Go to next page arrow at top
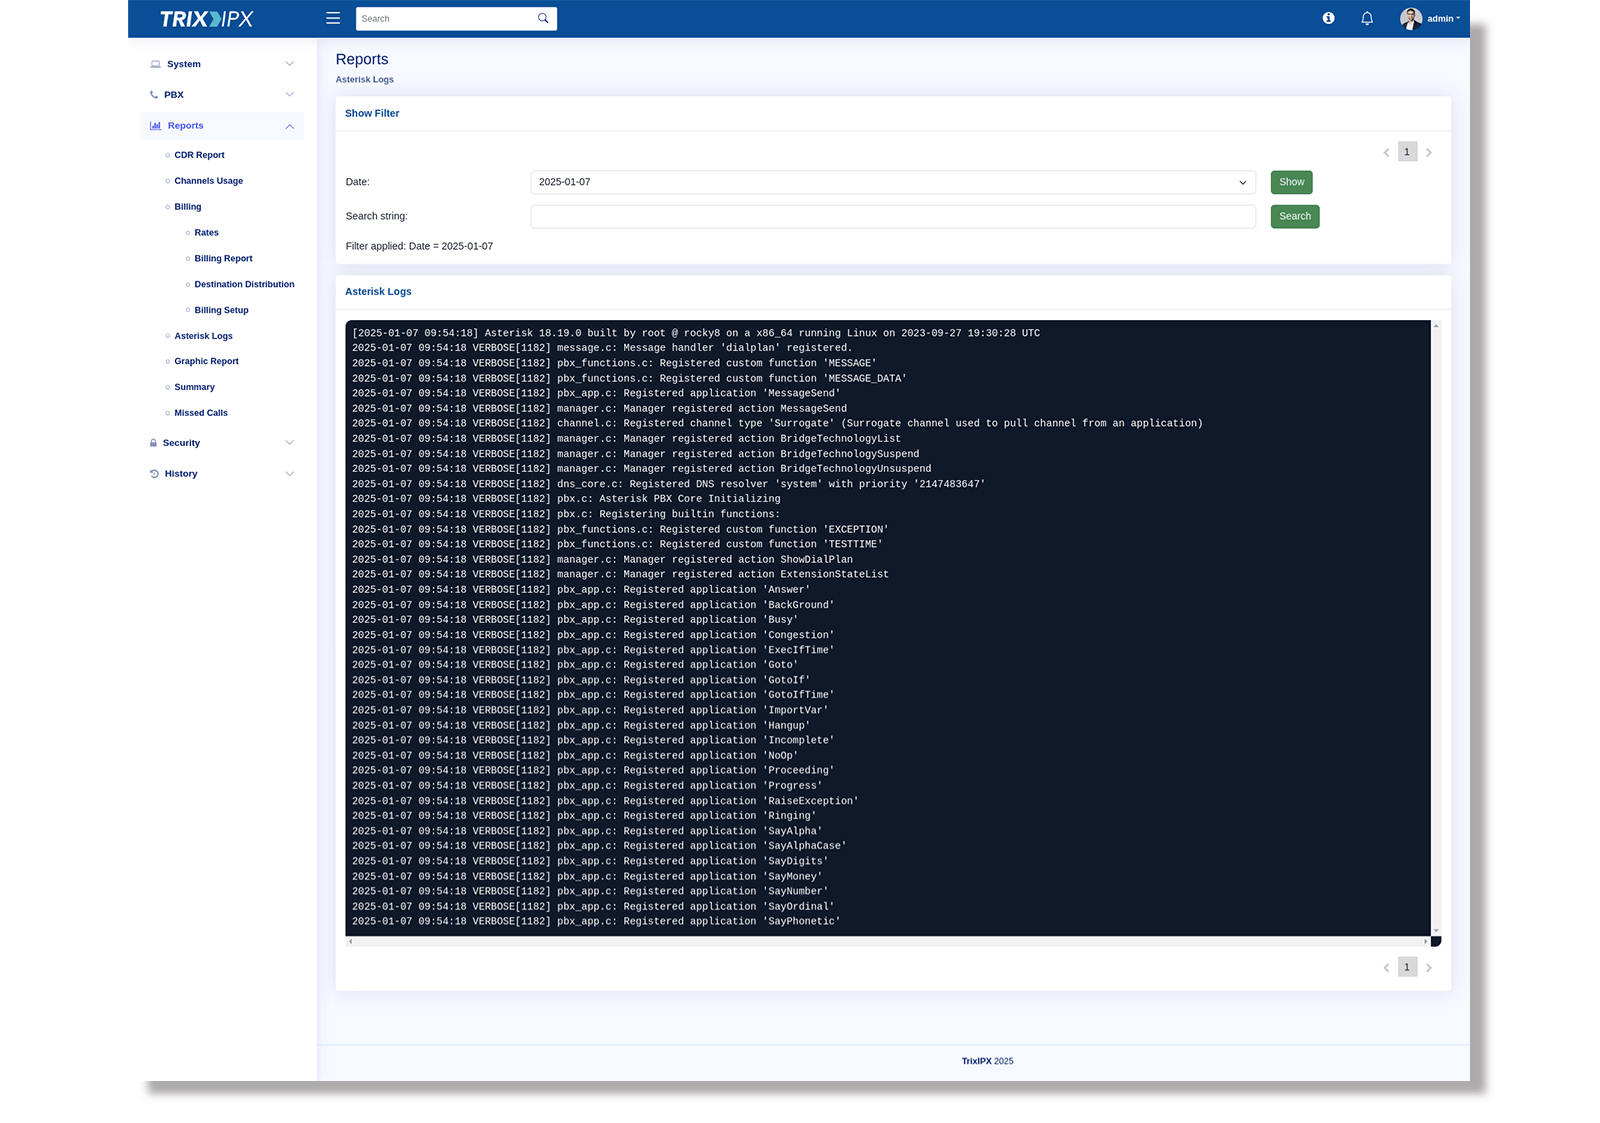 pyautogui.click(x=1429, y=153)
